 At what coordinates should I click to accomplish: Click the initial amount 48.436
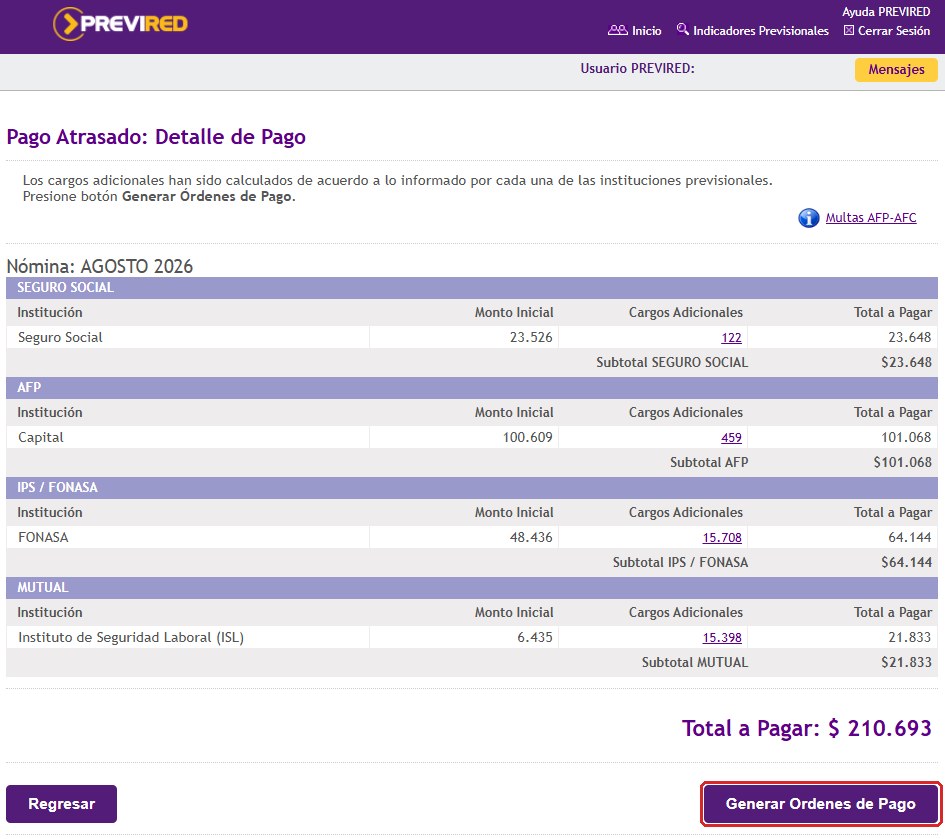(531, 538)
